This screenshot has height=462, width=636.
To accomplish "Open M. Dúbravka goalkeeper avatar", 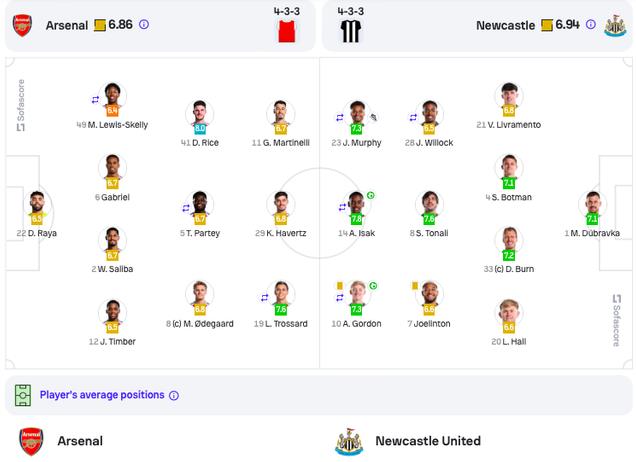I will (593, 203).
